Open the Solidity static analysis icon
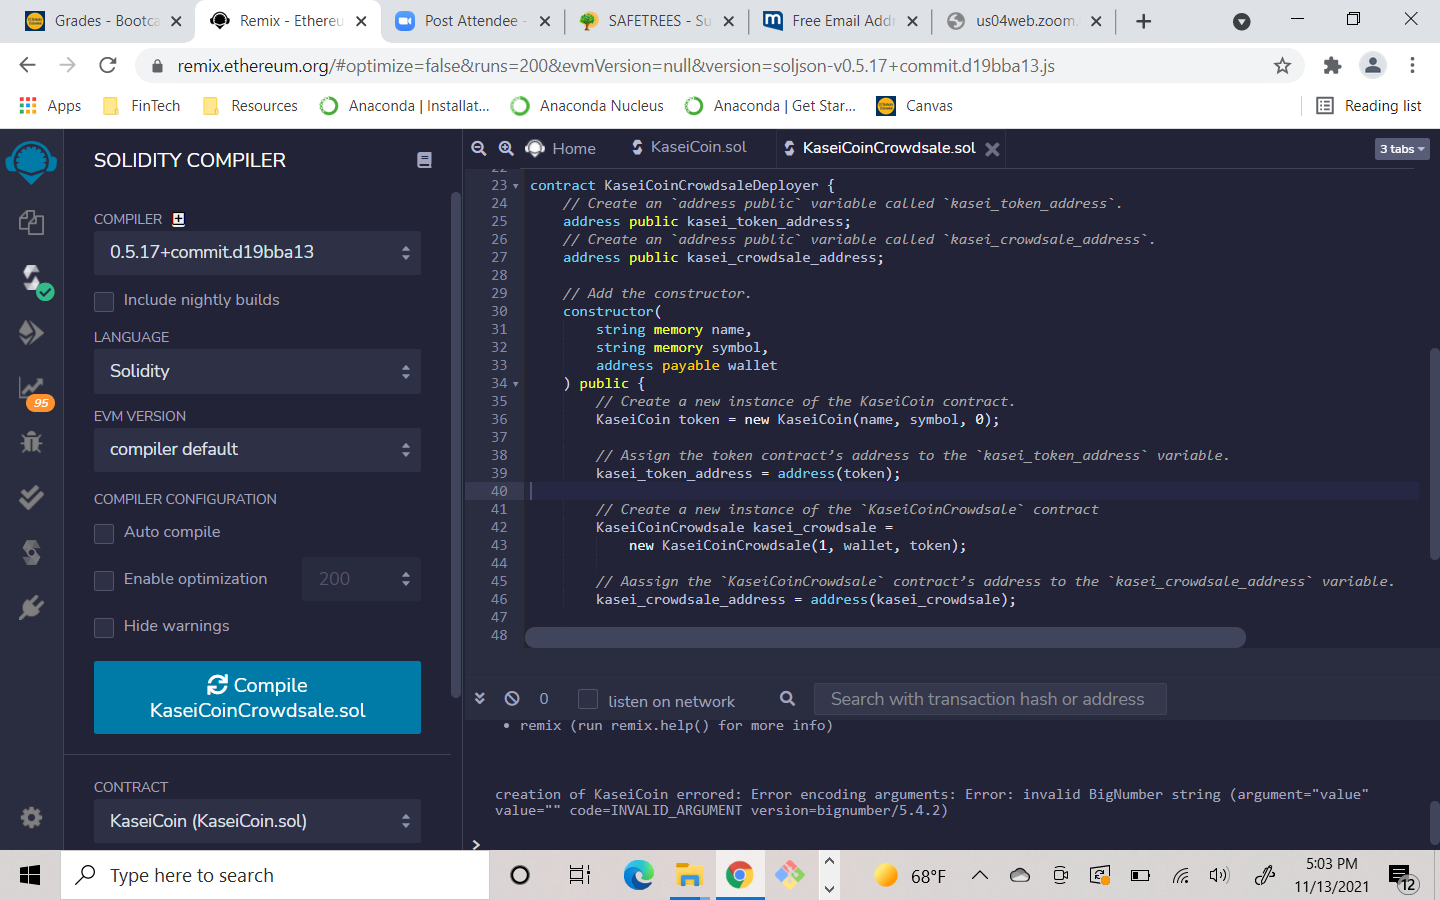This screenshot has height=900, width=1440. click(33, 390)
